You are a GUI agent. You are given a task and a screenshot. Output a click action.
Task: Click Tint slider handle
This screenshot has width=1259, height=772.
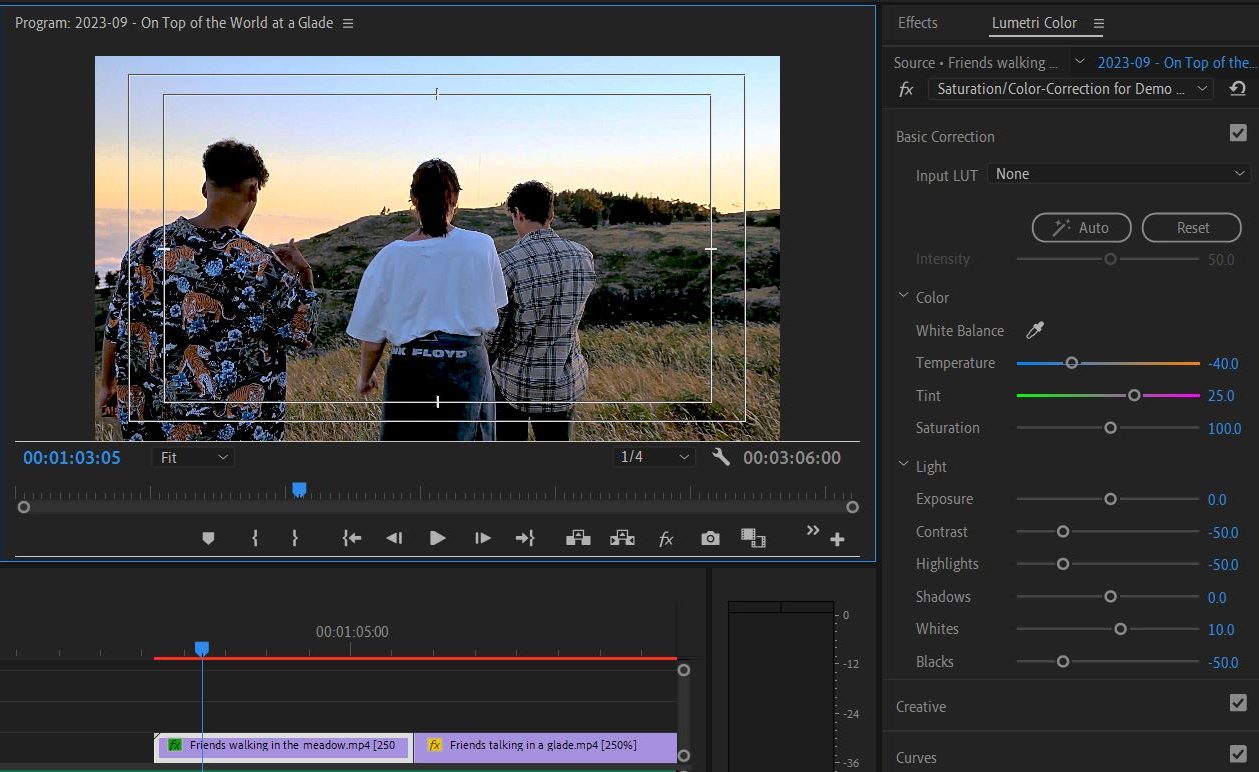[x=1134, y=395]
